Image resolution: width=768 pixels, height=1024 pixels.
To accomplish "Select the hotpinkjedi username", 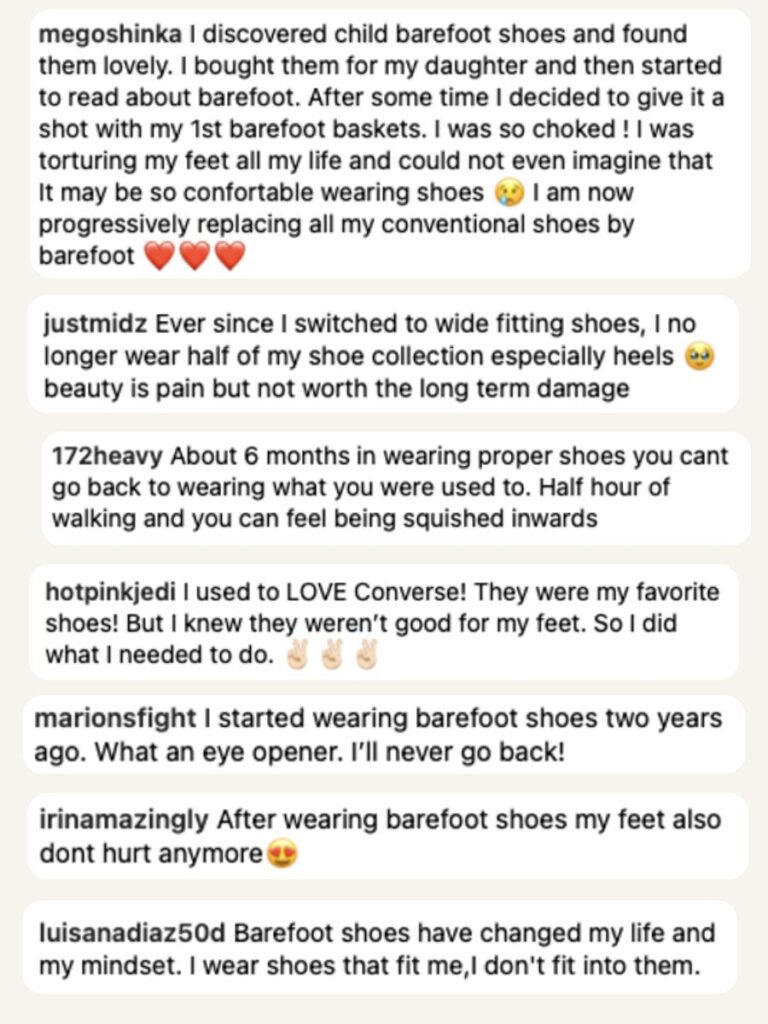I will 109,591.
